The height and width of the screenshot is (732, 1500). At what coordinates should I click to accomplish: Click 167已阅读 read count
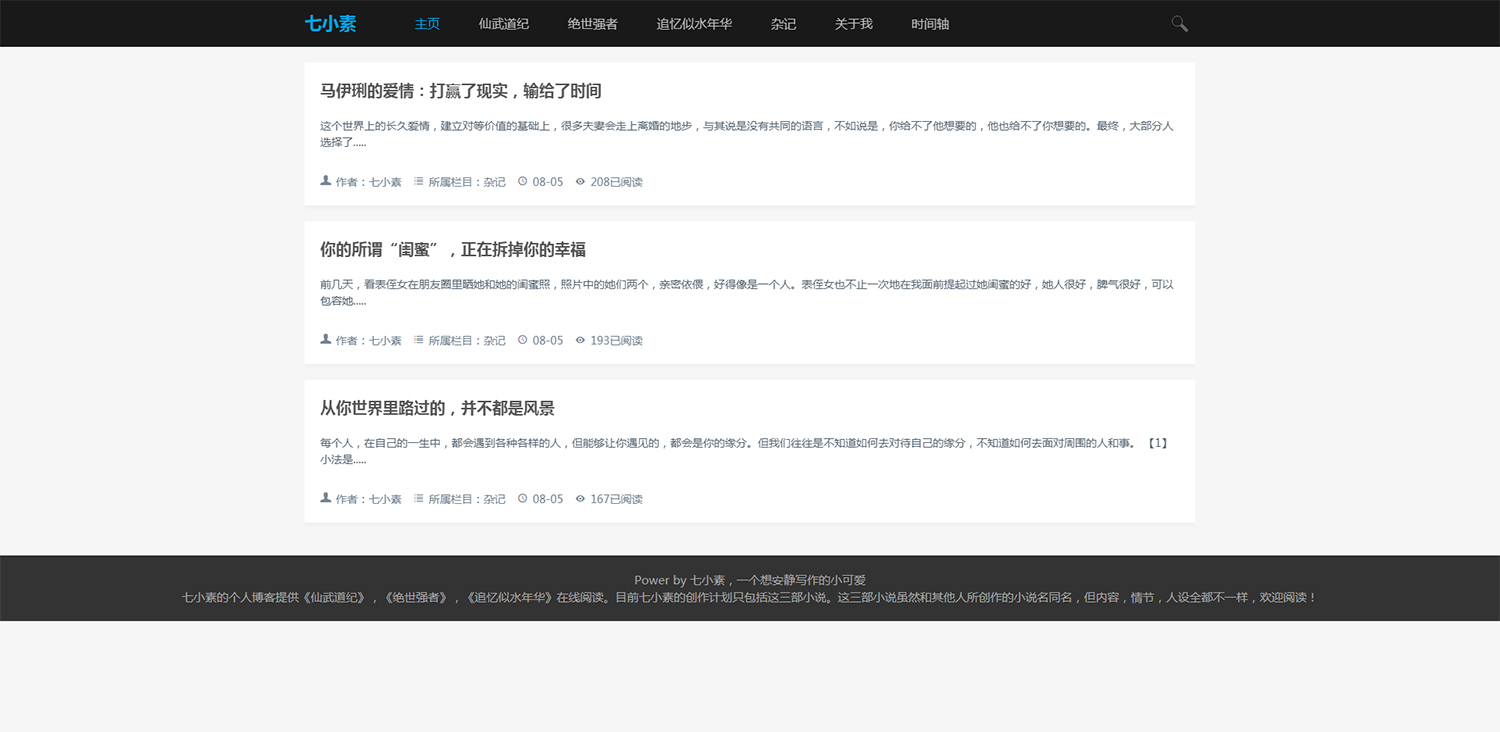(616, 499)
